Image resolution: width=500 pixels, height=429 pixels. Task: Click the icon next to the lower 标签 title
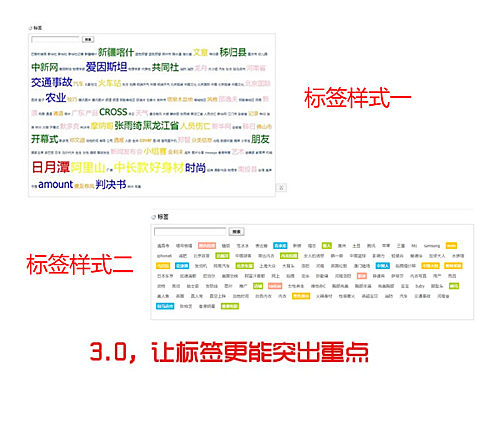click(153, 217)
